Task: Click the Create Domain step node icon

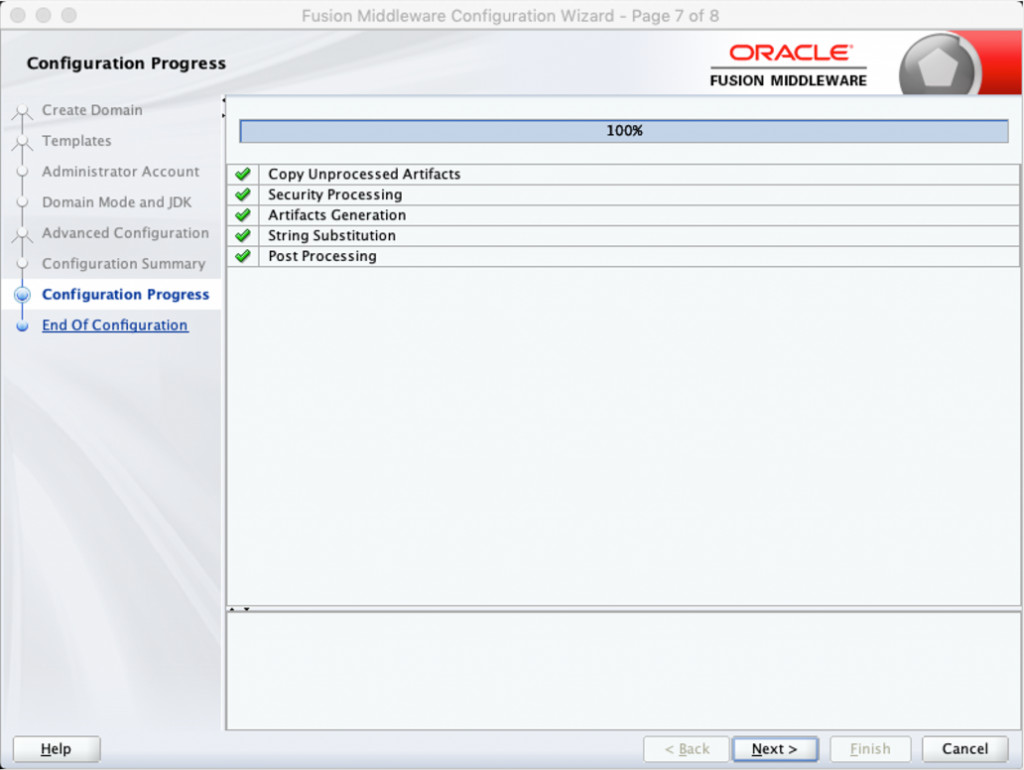Action: click(22, 111)
